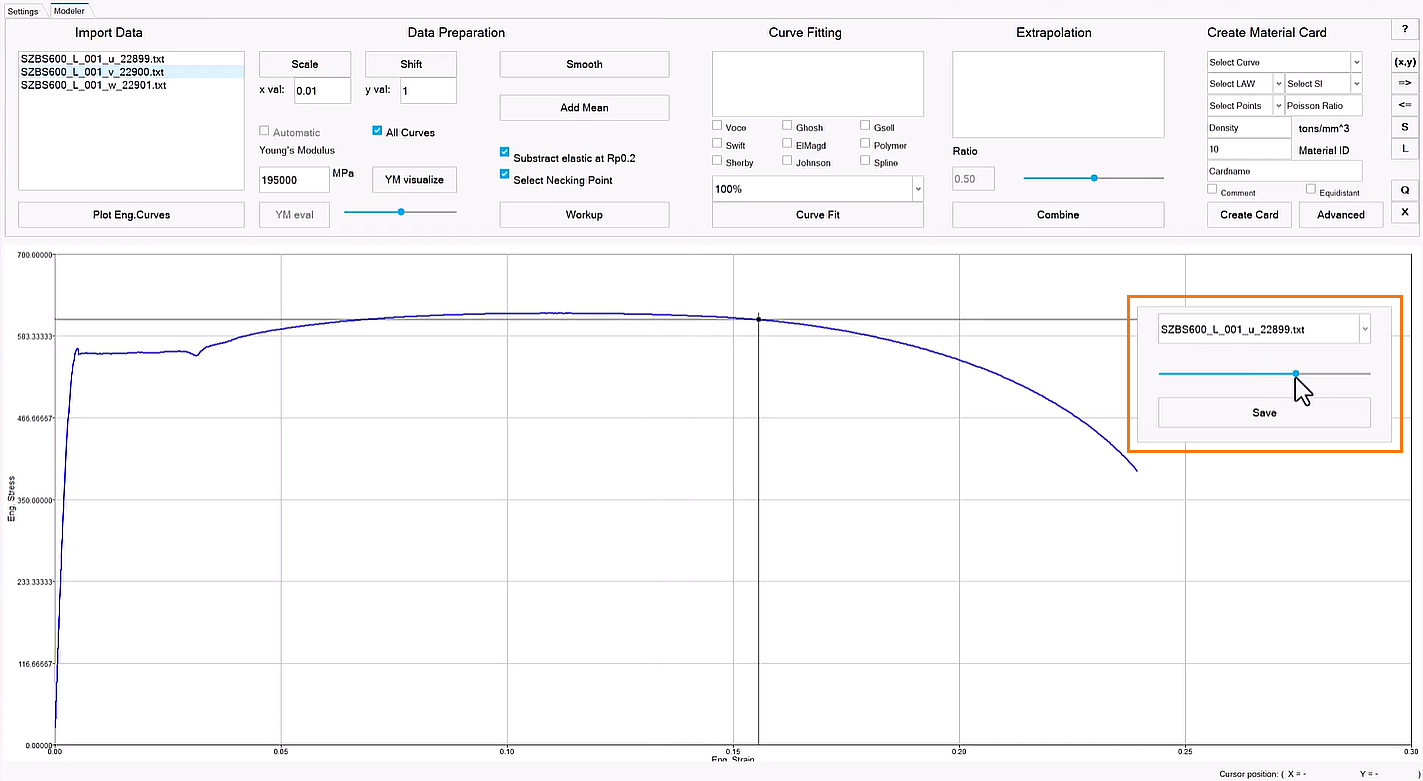Click the X button in side toolbar

tap(1404, 212)
